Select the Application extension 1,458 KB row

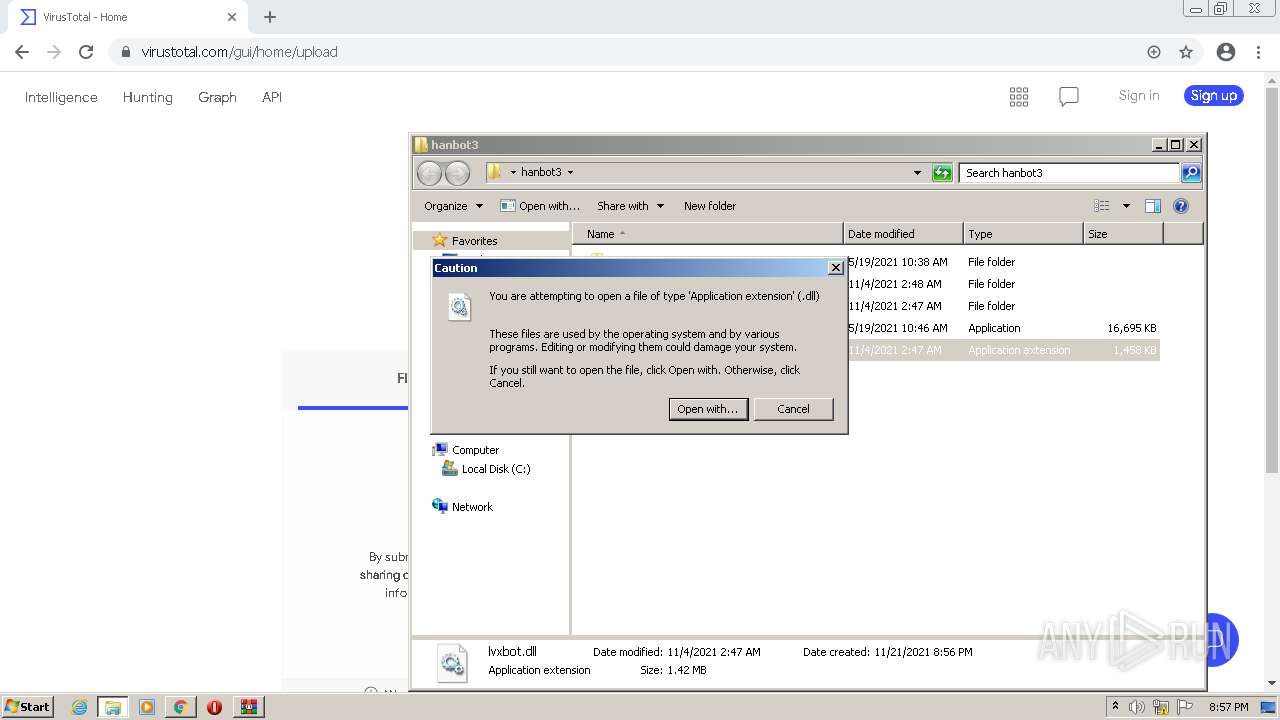[1003, 350]
